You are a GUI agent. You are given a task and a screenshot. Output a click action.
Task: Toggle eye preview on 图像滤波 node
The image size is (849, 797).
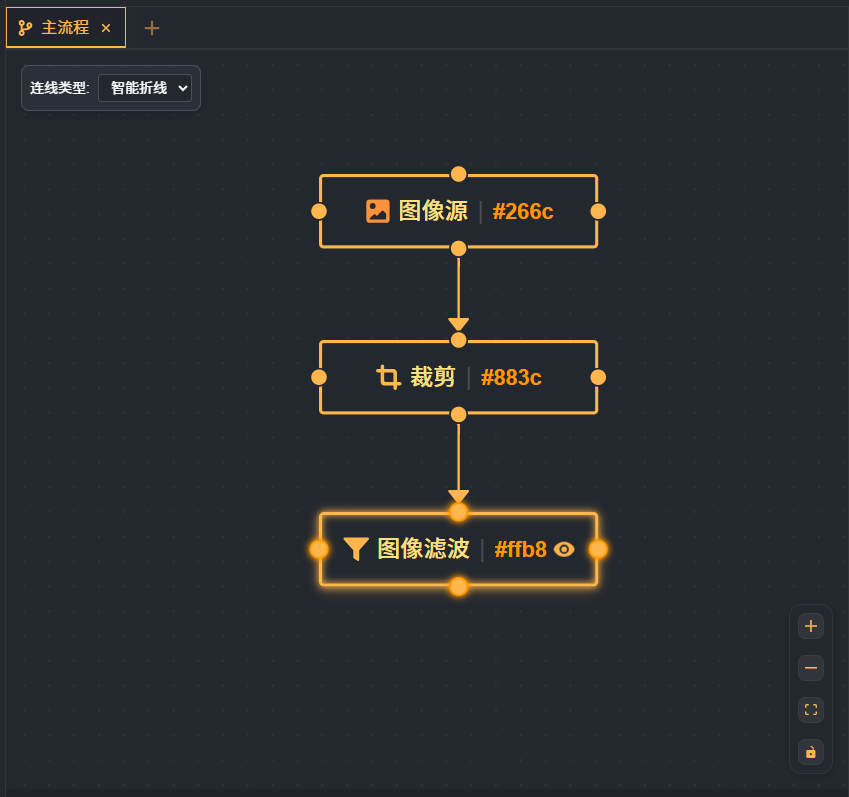tap(564, 549)
